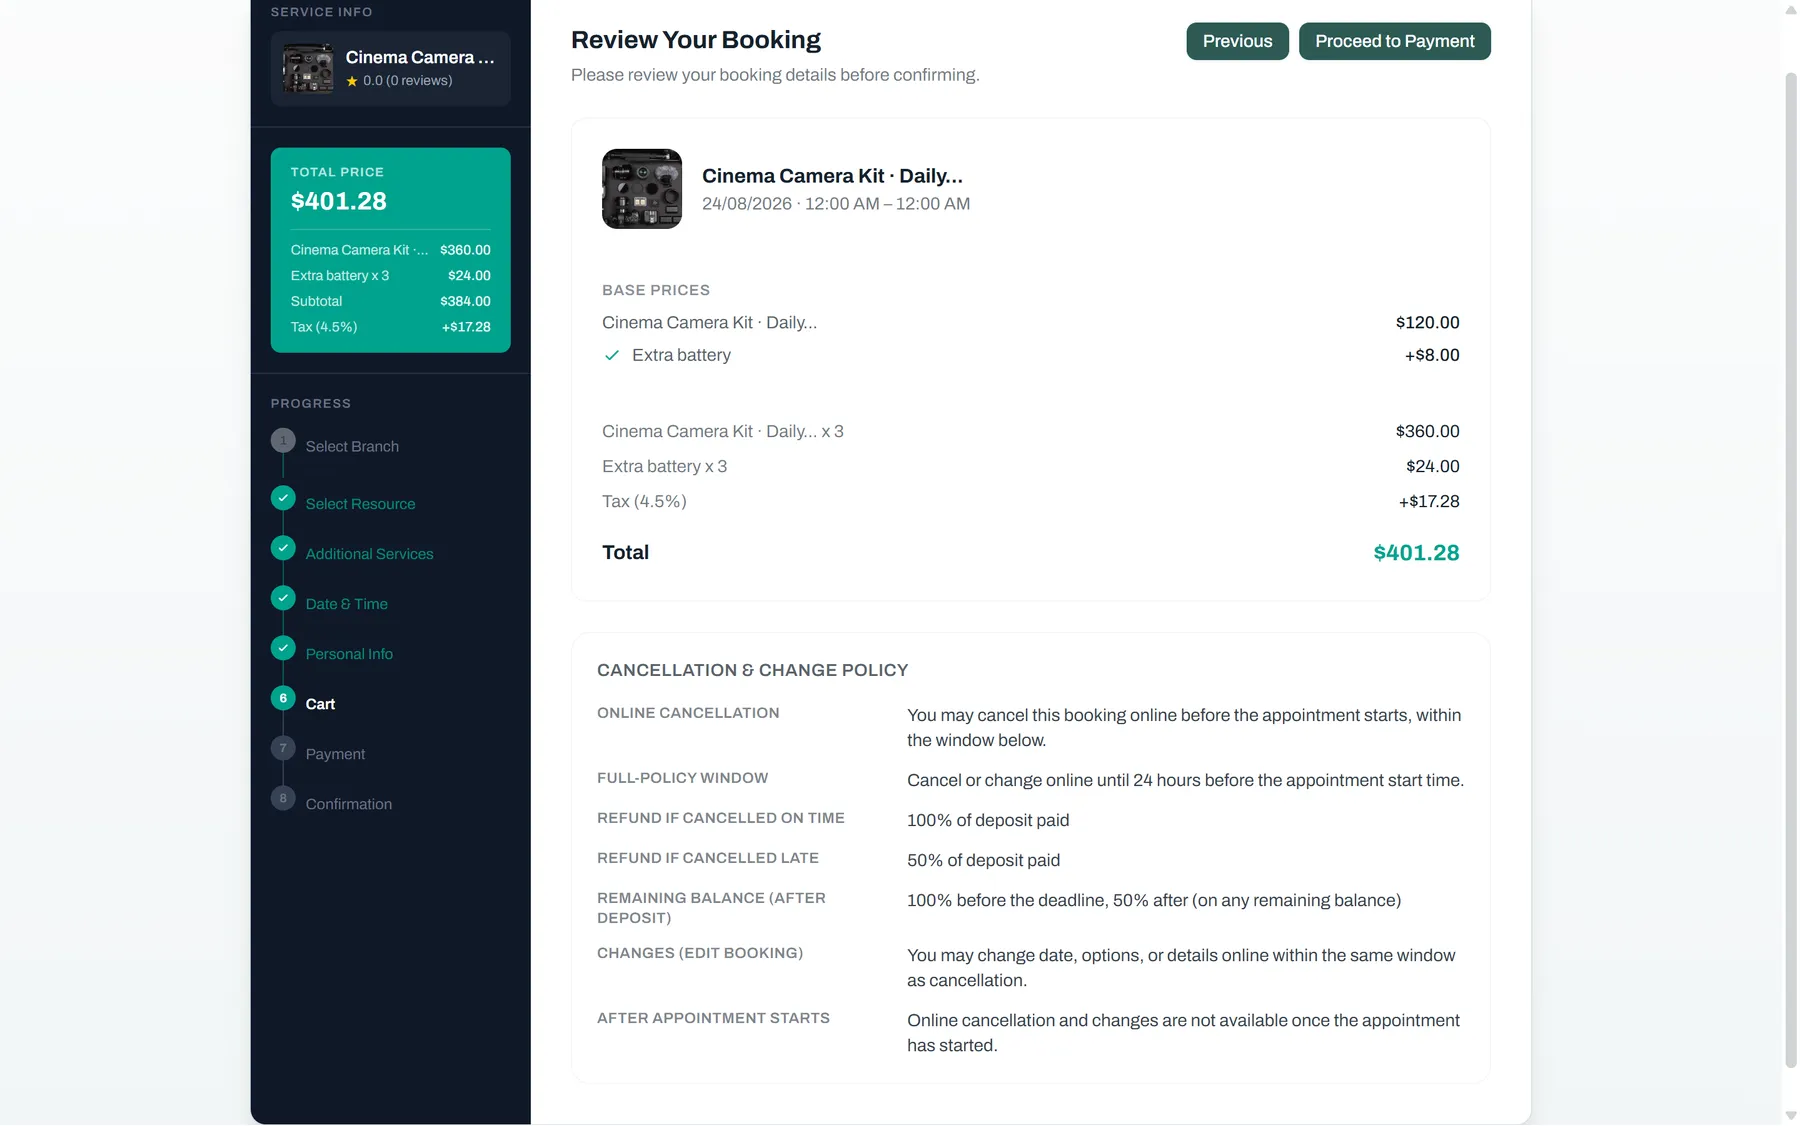The image size is (1800, 1126).
Task: Proceed to Payment
Action: click(1394, 41)
